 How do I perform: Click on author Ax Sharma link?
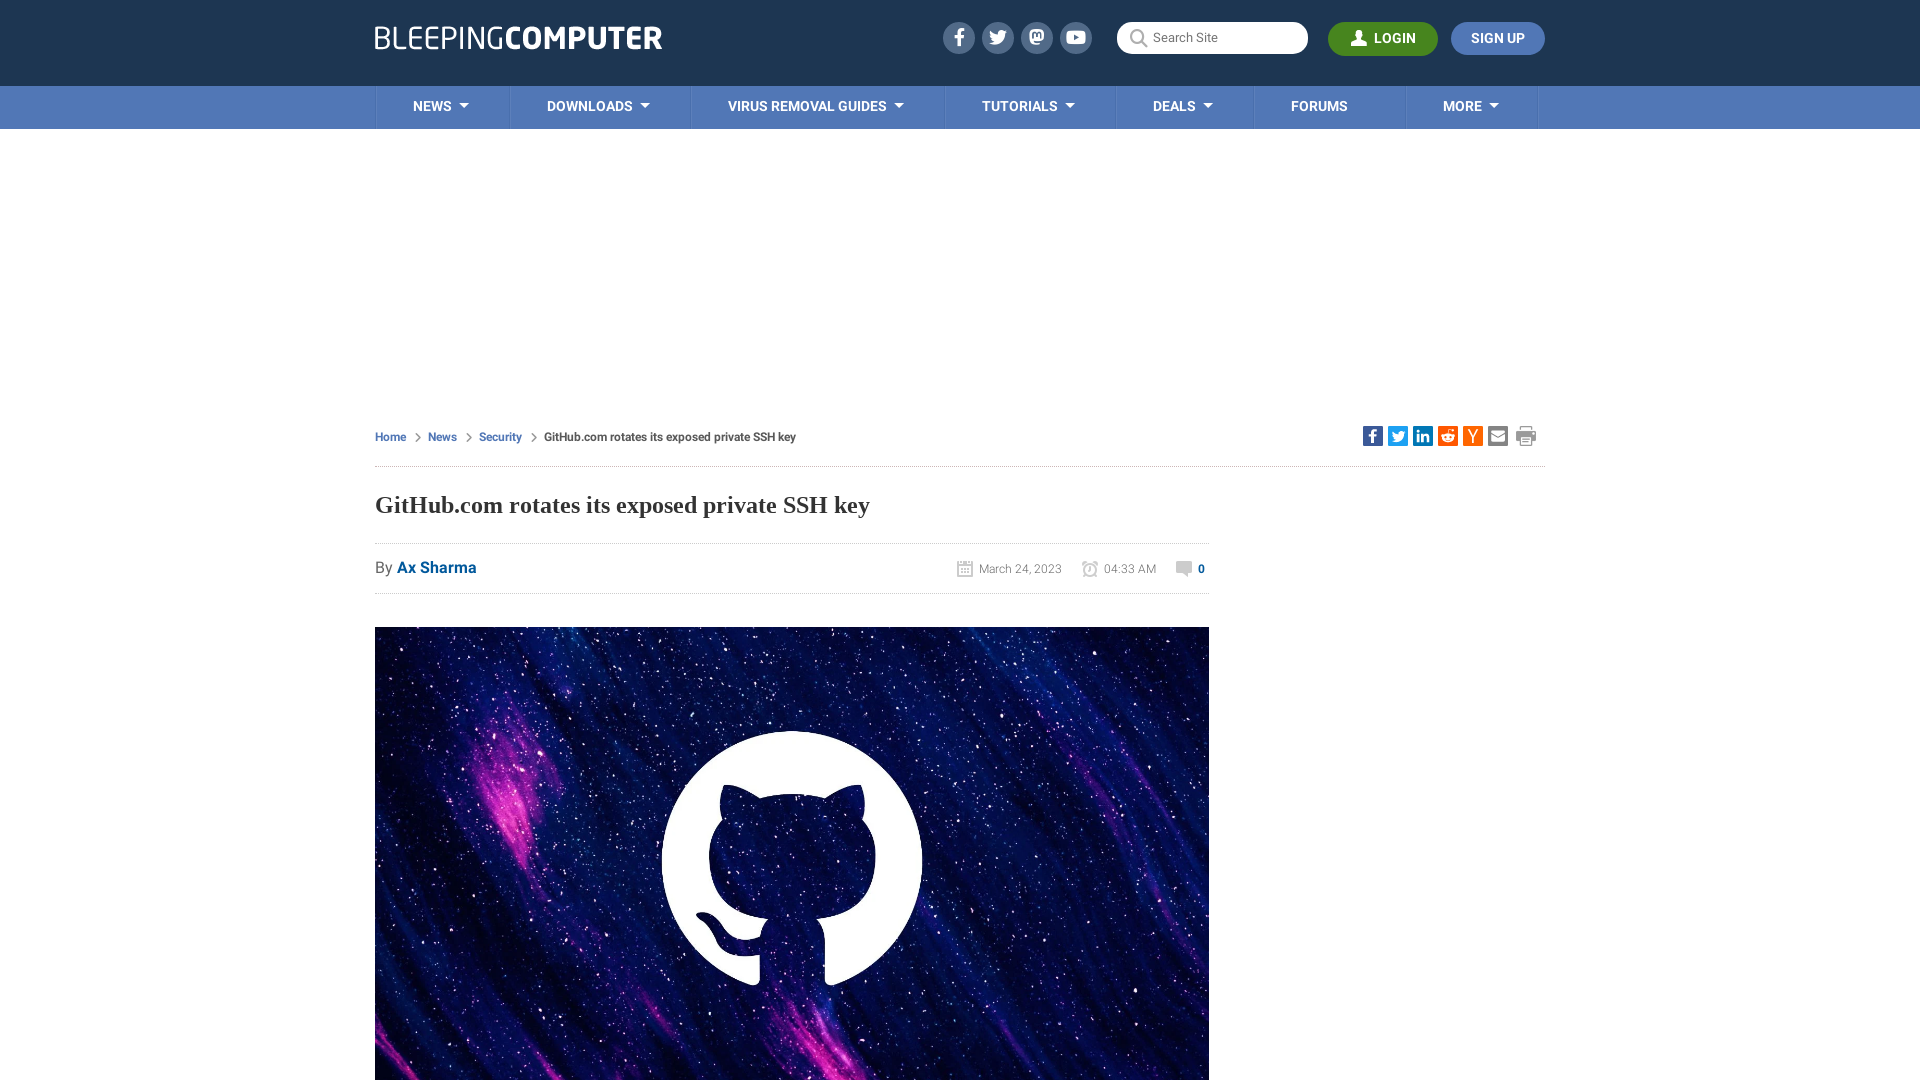click(435, 567)
